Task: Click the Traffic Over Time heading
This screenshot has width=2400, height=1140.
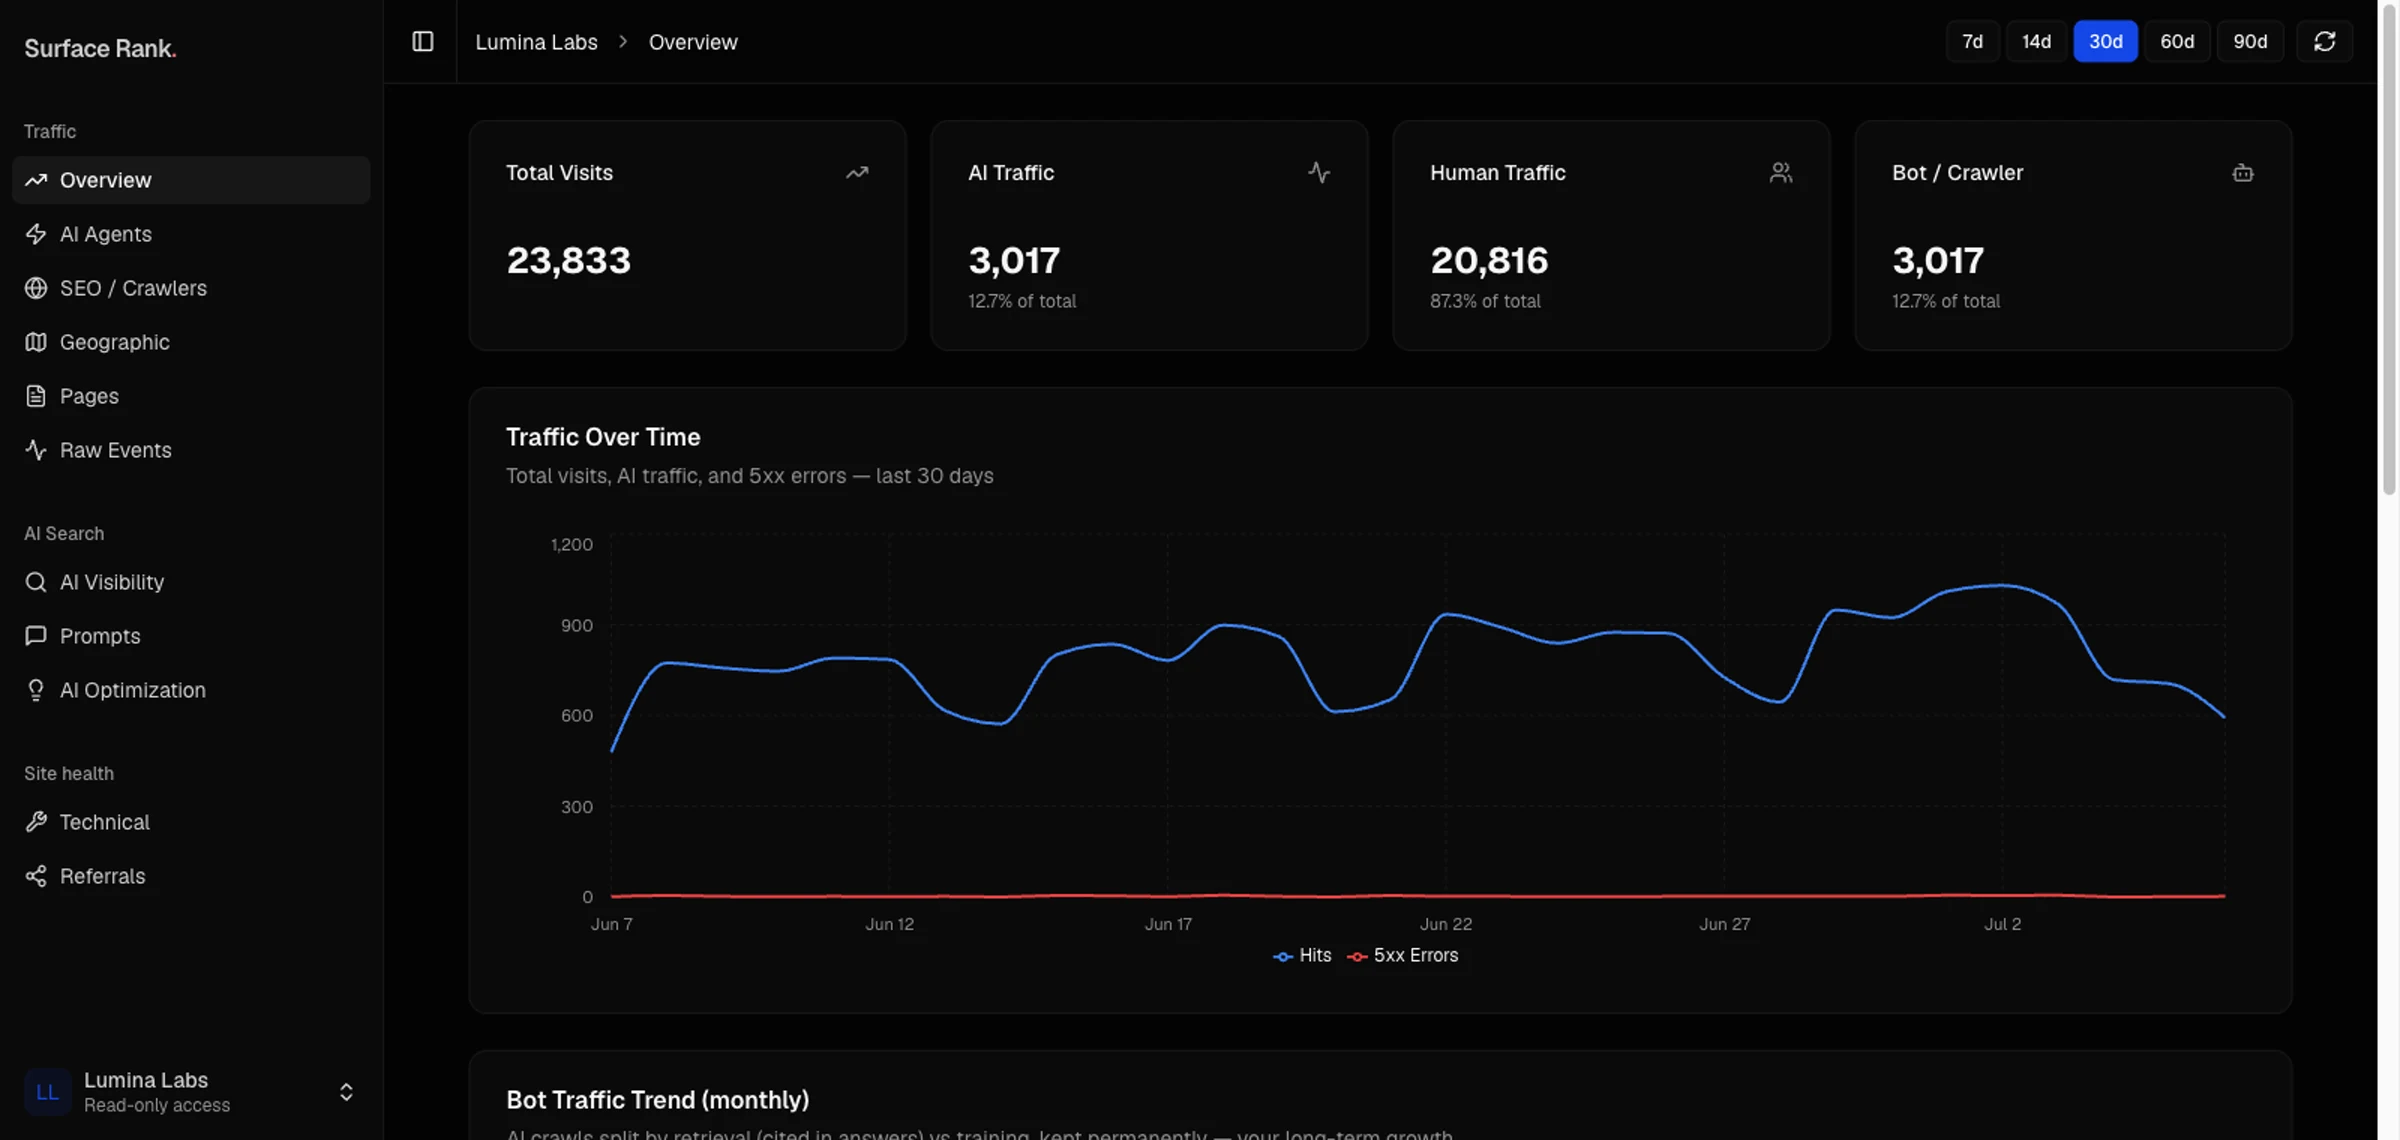Action: [603, 437]
